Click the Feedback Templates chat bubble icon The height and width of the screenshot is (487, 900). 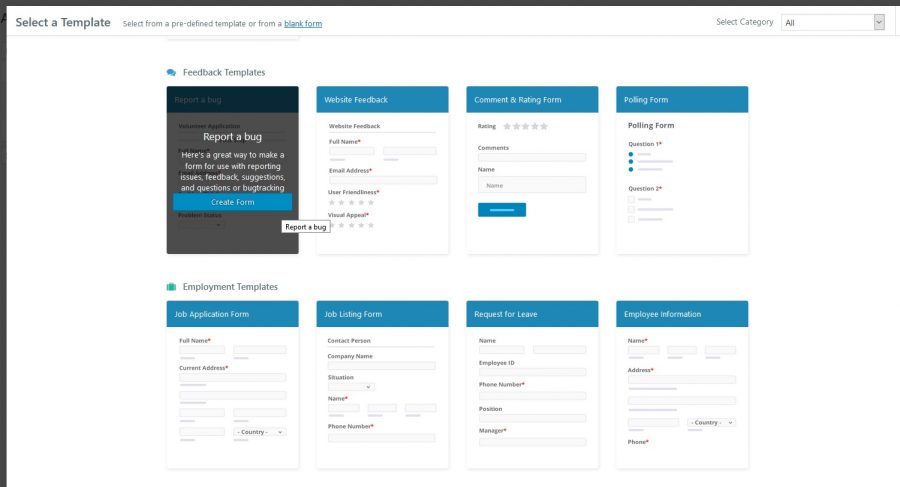point(171,72)
